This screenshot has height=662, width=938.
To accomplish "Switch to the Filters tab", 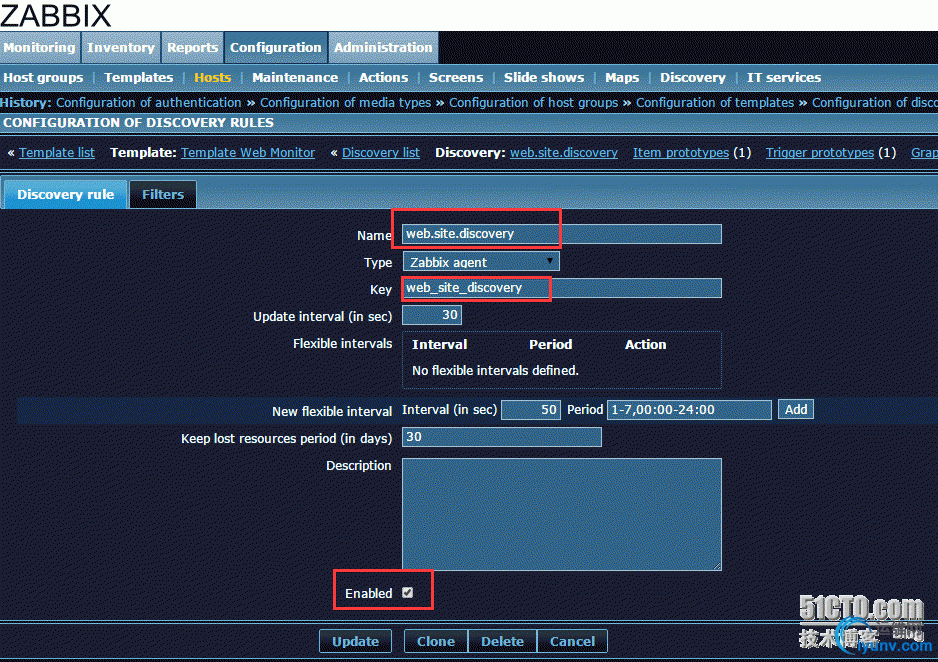I will pyautogui.click(x=163, y=194).
